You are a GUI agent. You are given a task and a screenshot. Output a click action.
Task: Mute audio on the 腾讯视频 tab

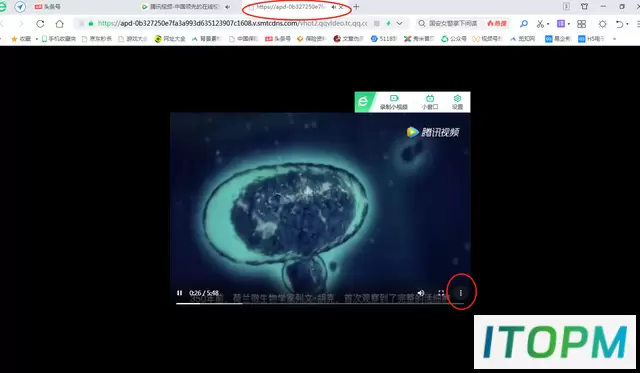click(227, 7)
